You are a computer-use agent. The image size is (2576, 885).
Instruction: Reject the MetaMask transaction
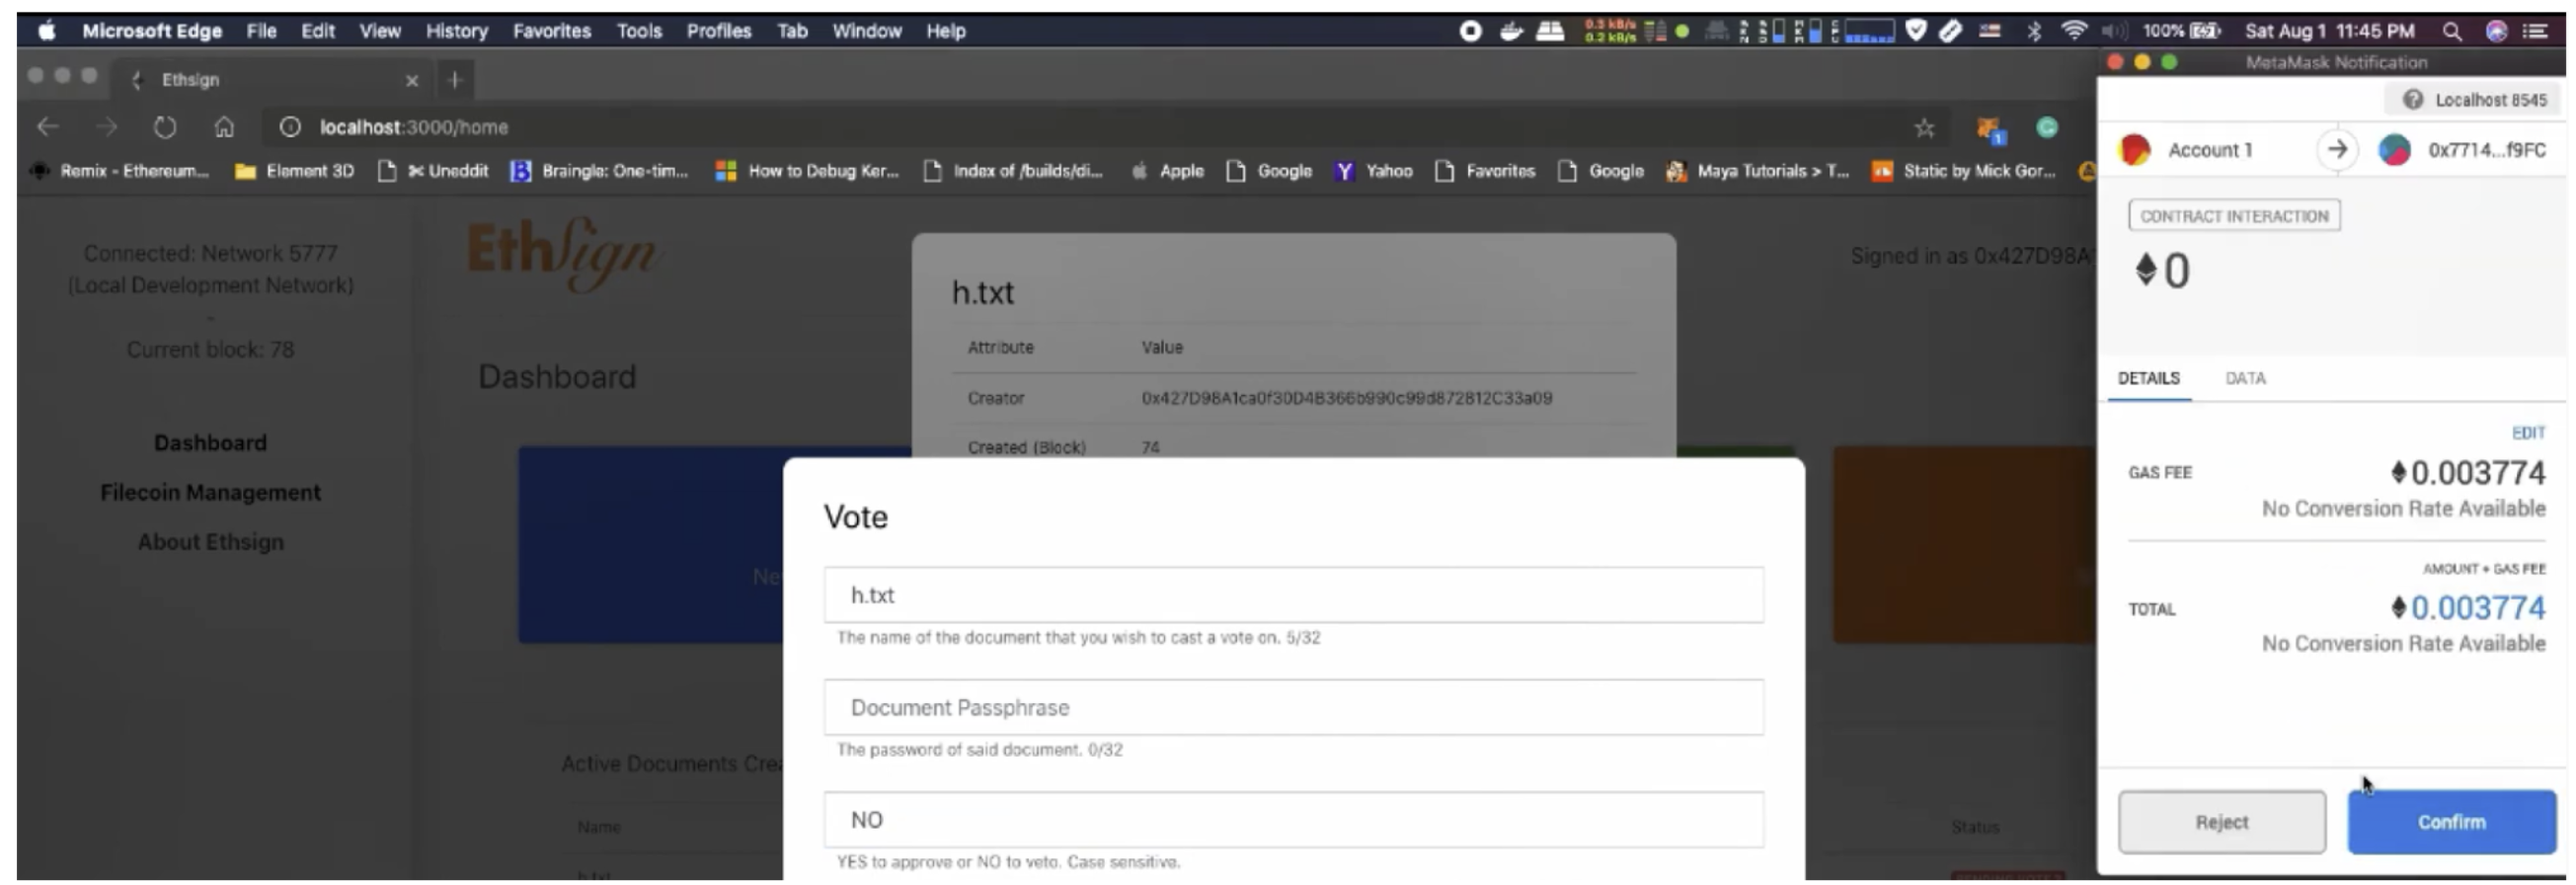[x=2221, y=822]
